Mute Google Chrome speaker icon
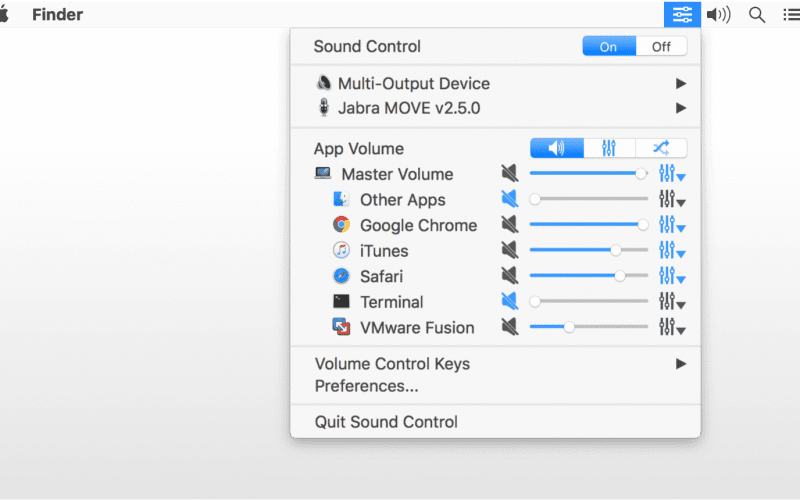This screenshot has height=500, width=800. pos(509,224)
